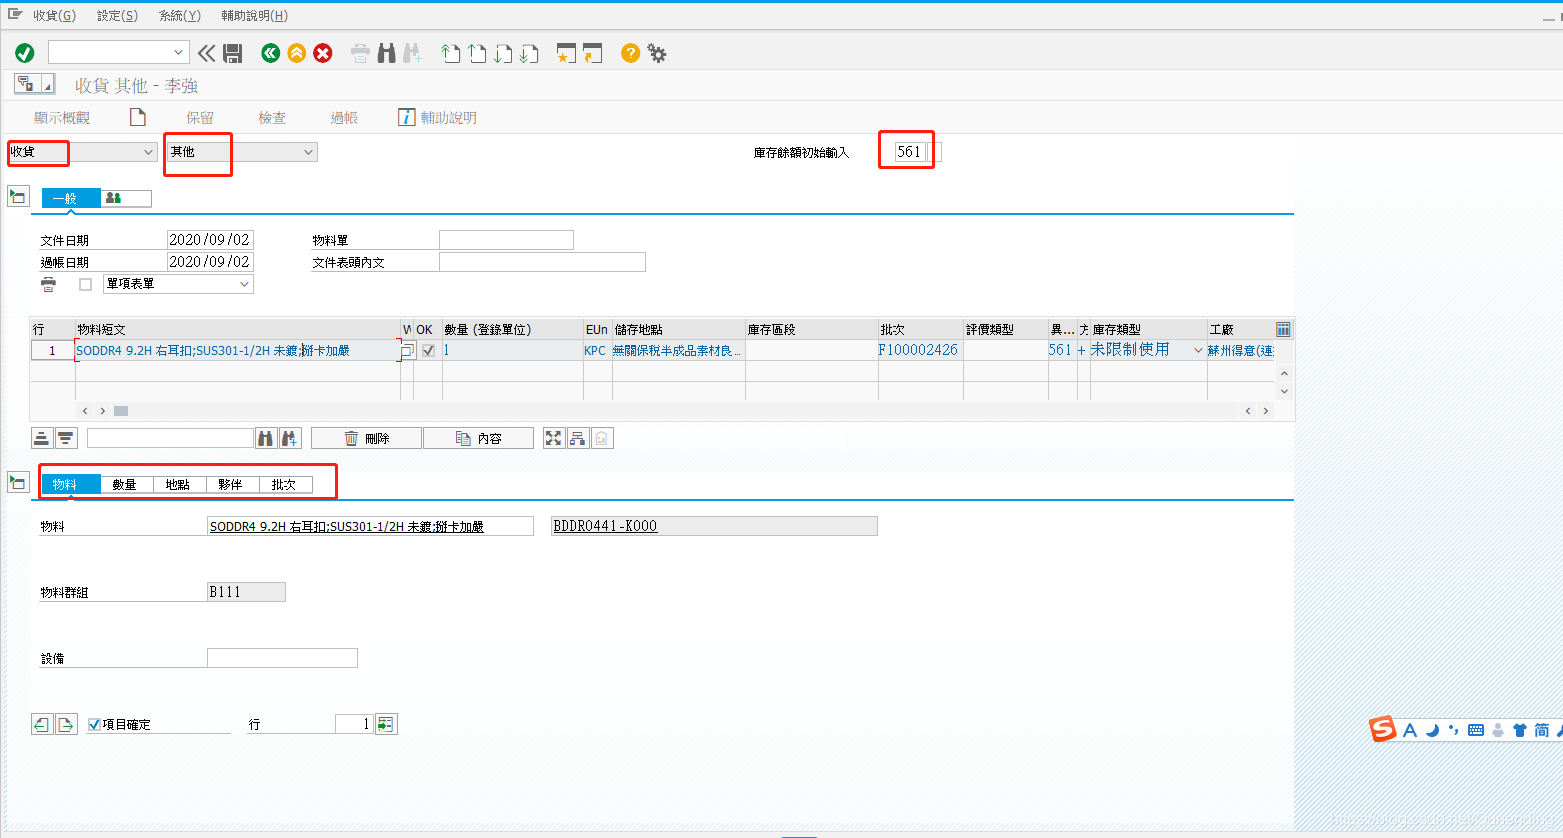Open the 其他 reference dropdown

(x=306, y=151)
